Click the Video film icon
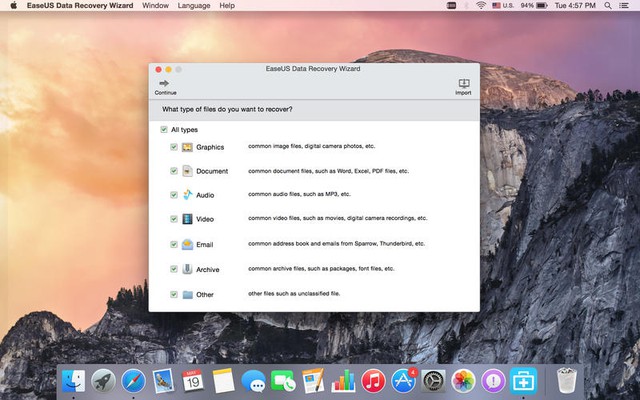The height and width of the screenshot is (400, 640). pos(187,219)
